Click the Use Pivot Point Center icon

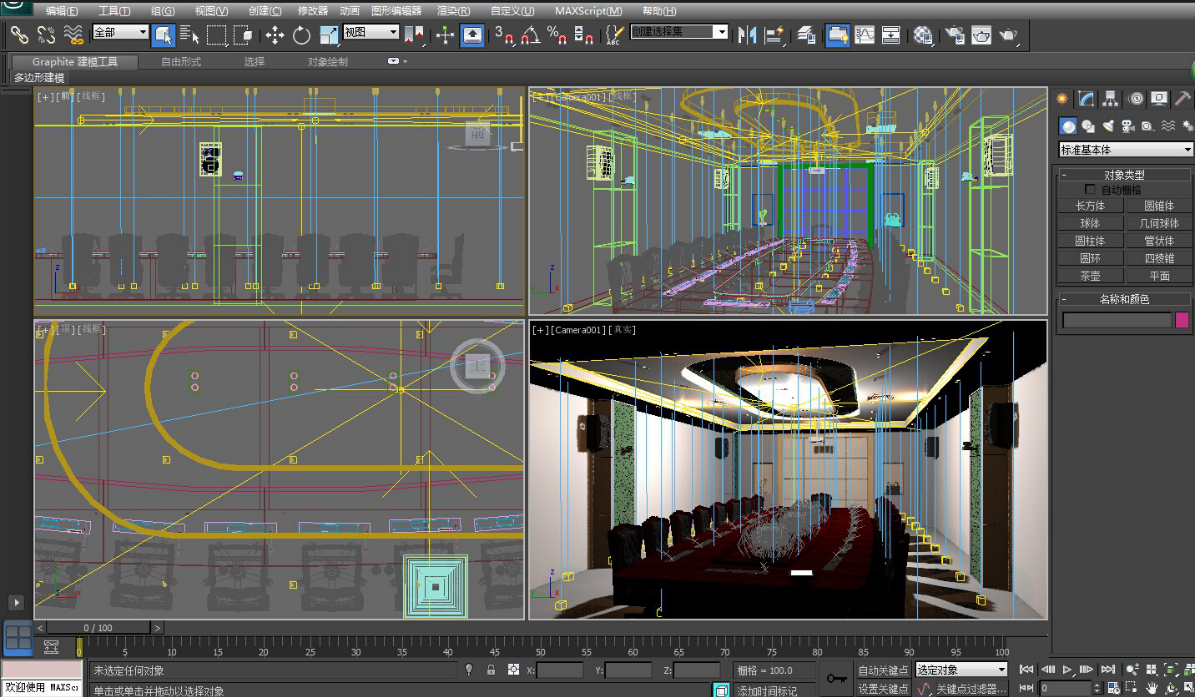(414, 34)
